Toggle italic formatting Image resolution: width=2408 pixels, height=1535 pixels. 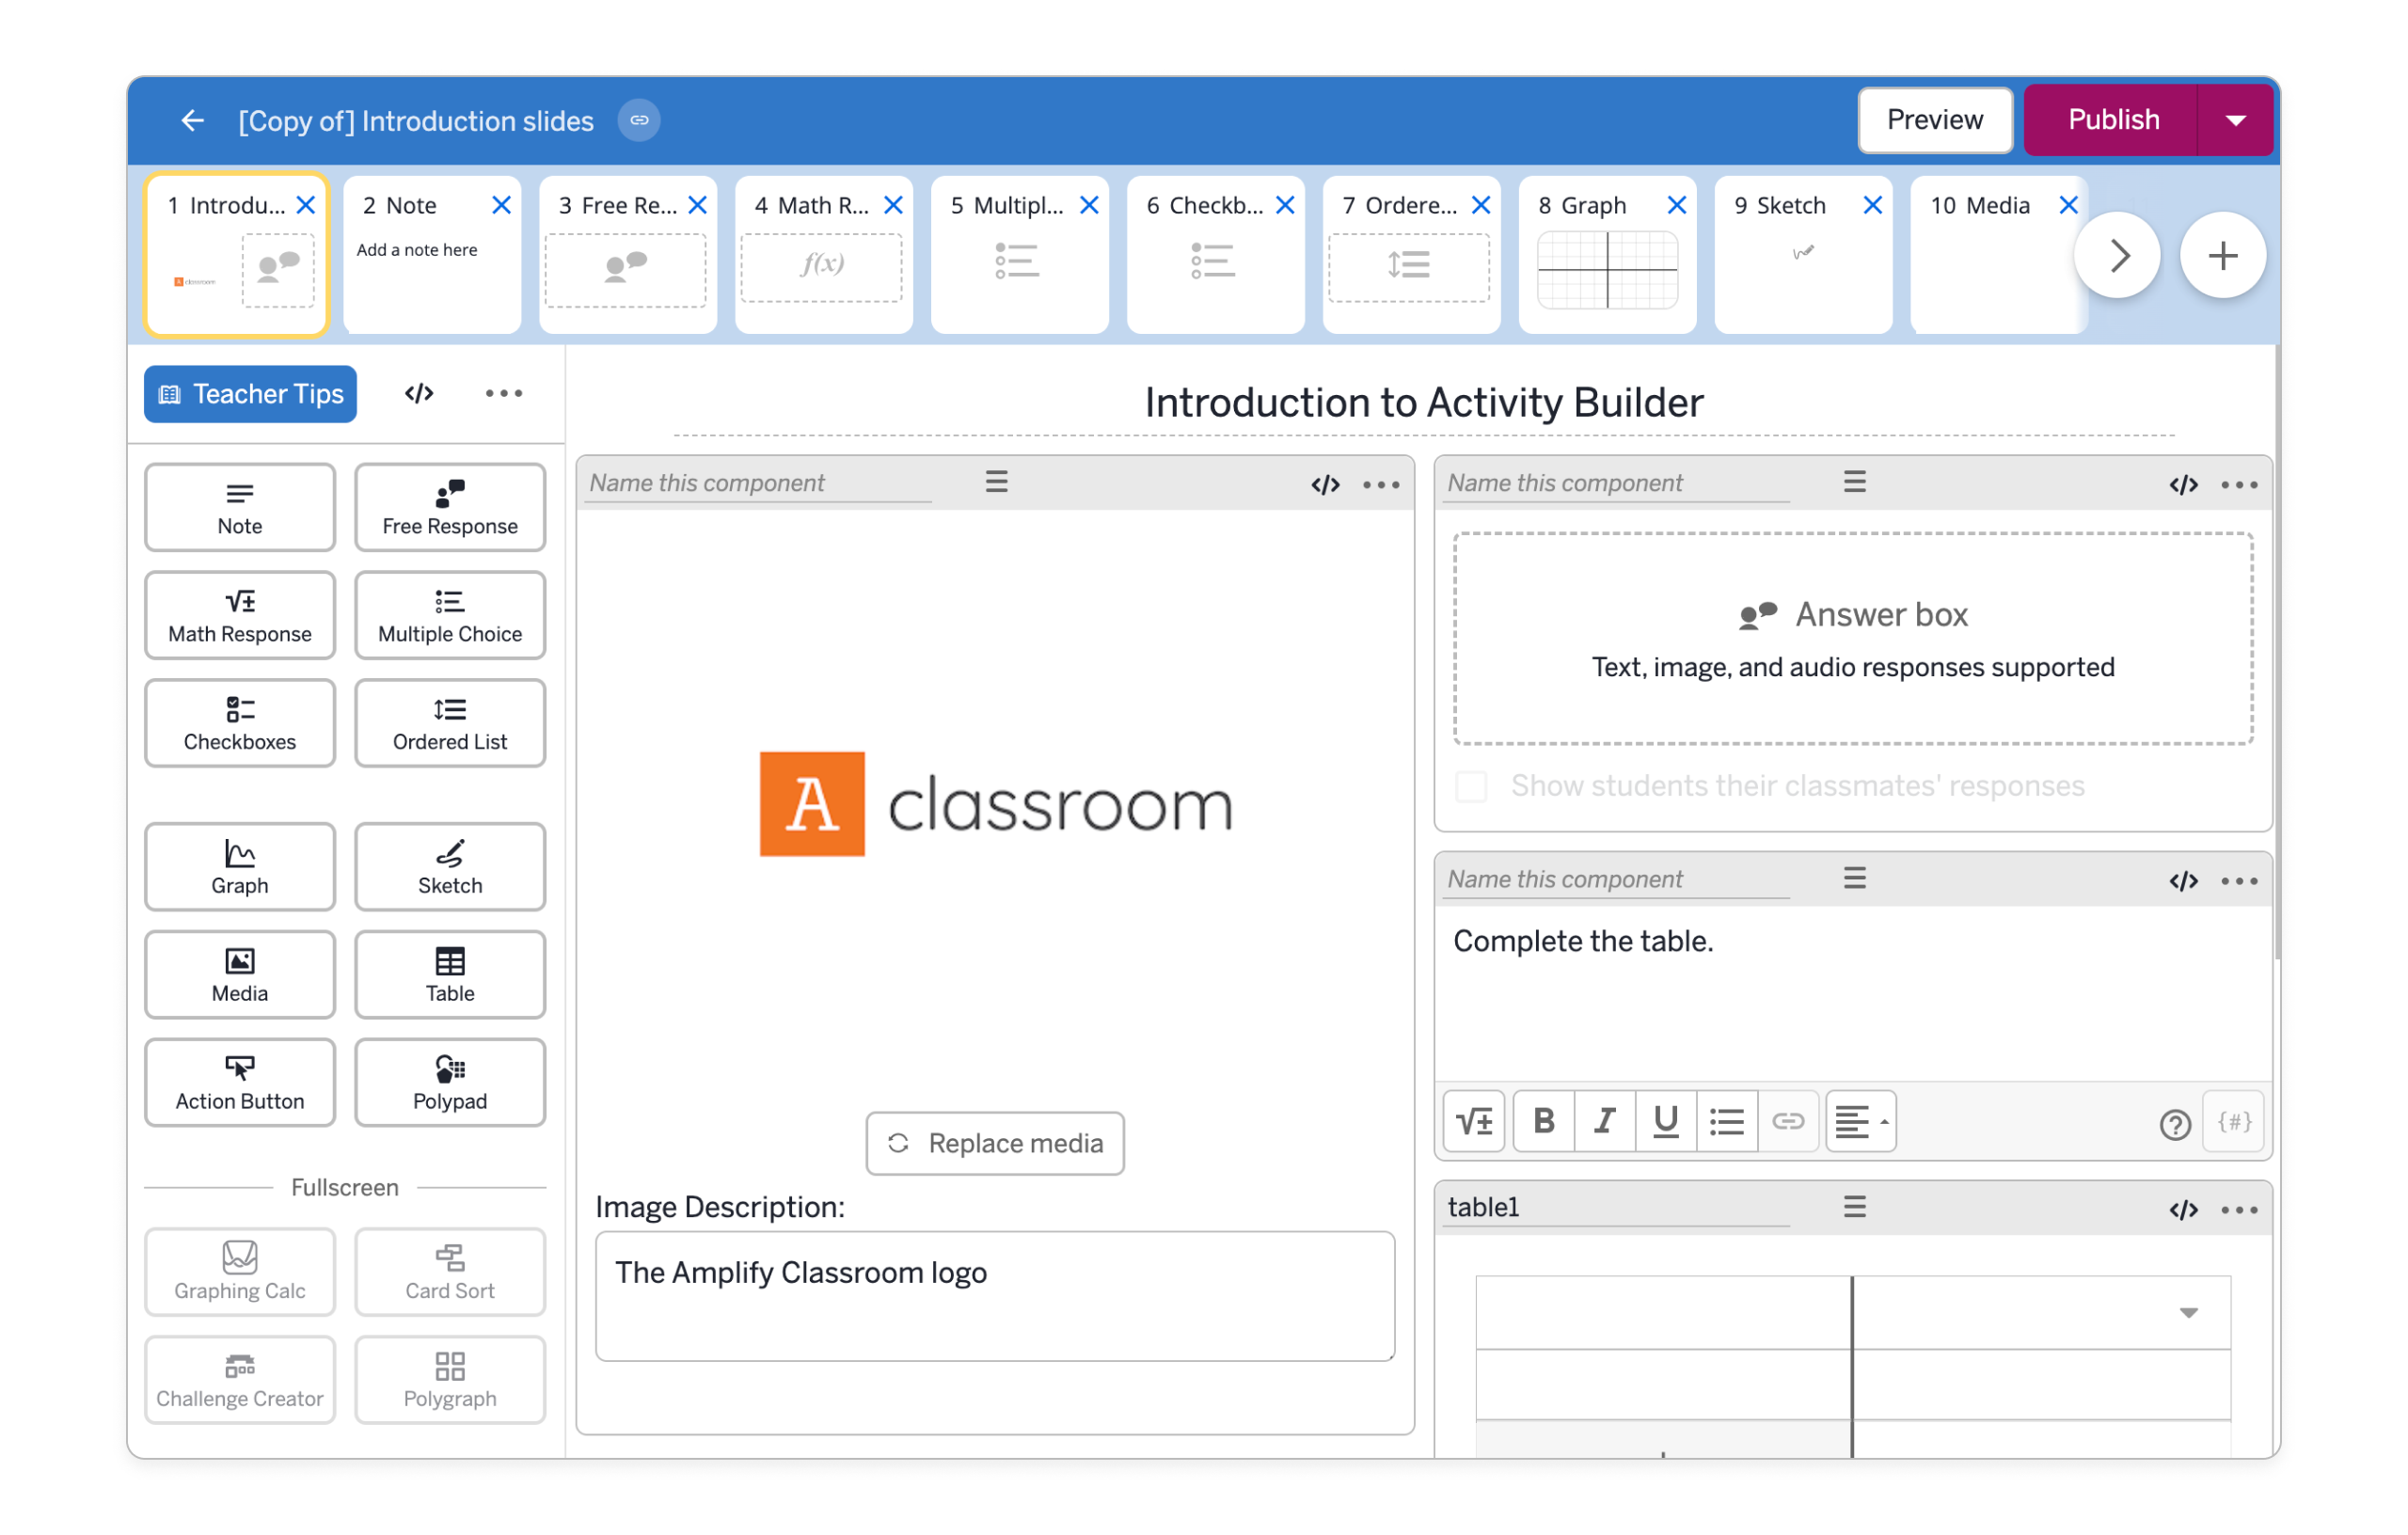[x=1605, y=1122]
